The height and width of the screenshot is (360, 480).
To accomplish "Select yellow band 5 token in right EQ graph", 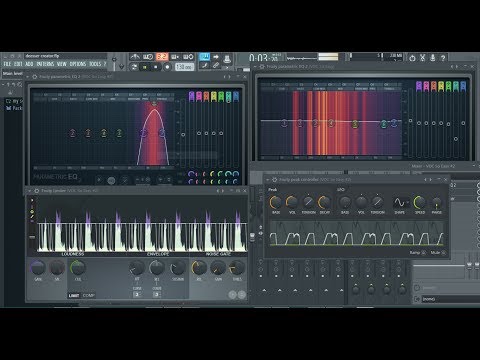I will [355, 124].
